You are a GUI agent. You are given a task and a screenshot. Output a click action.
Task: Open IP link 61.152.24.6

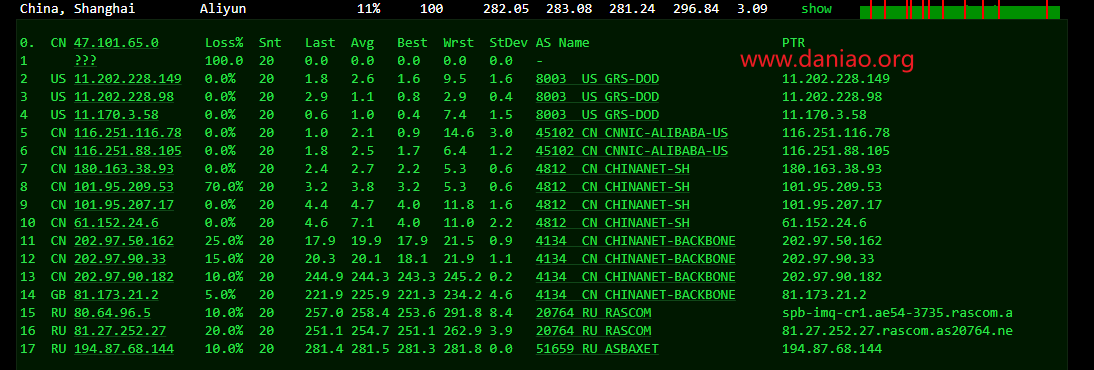coord(116,223)
